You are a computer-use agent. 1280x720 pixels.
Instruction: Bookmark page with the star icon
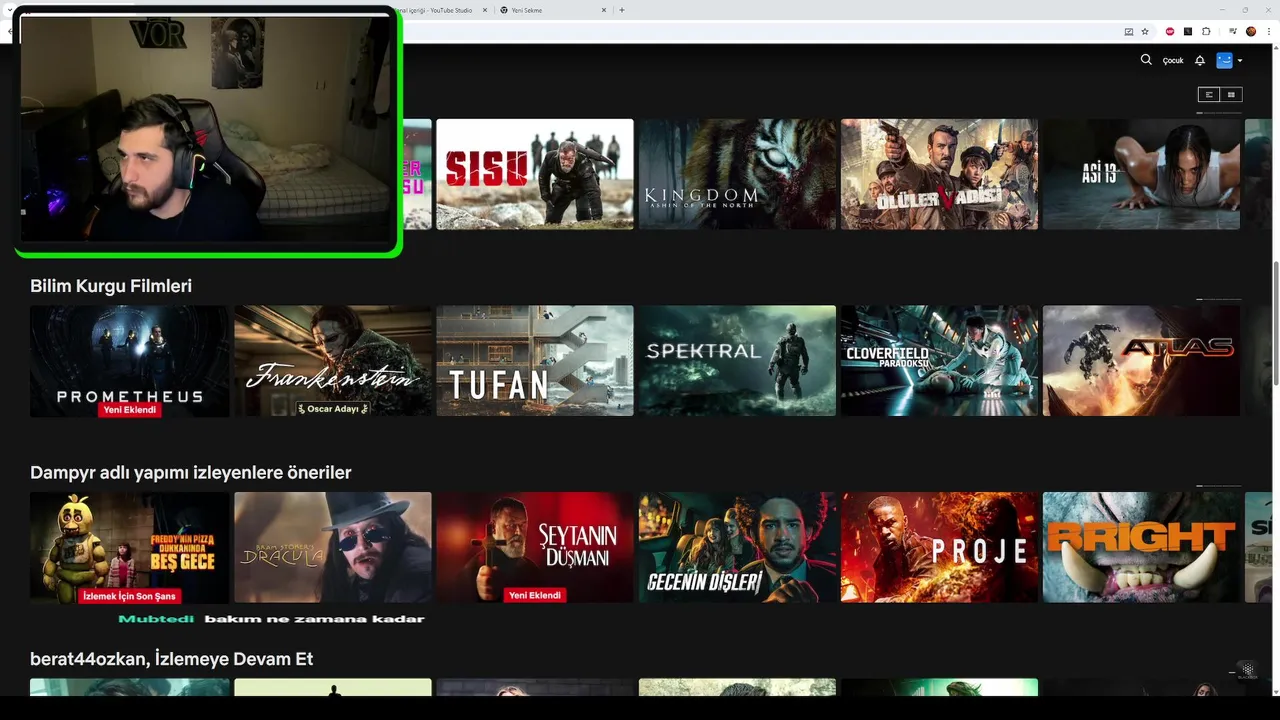click(1145, 31)
